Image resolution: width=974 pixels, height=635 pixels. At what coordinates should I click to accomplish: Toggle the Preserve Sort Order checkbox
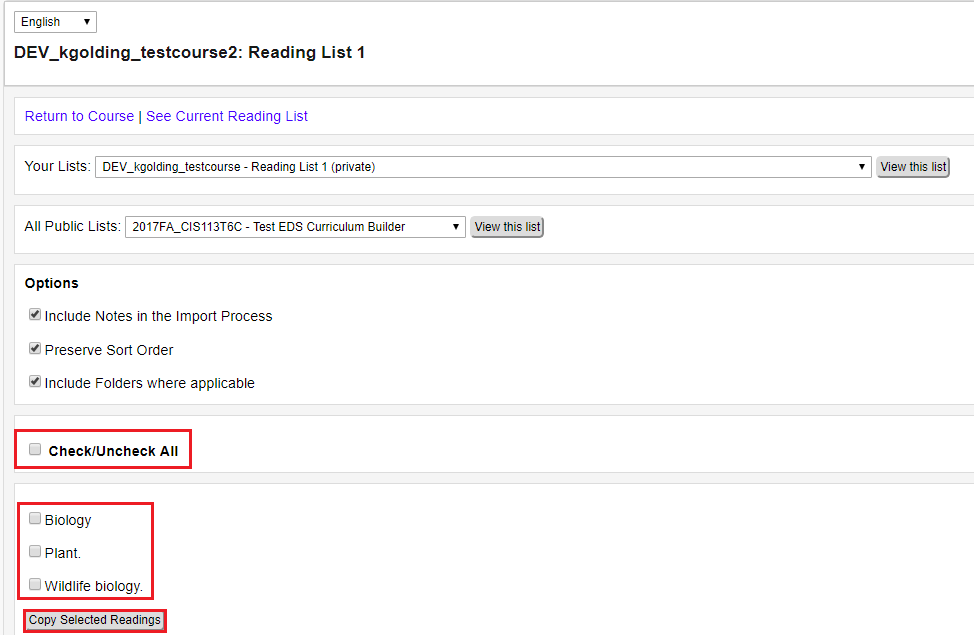35,349
